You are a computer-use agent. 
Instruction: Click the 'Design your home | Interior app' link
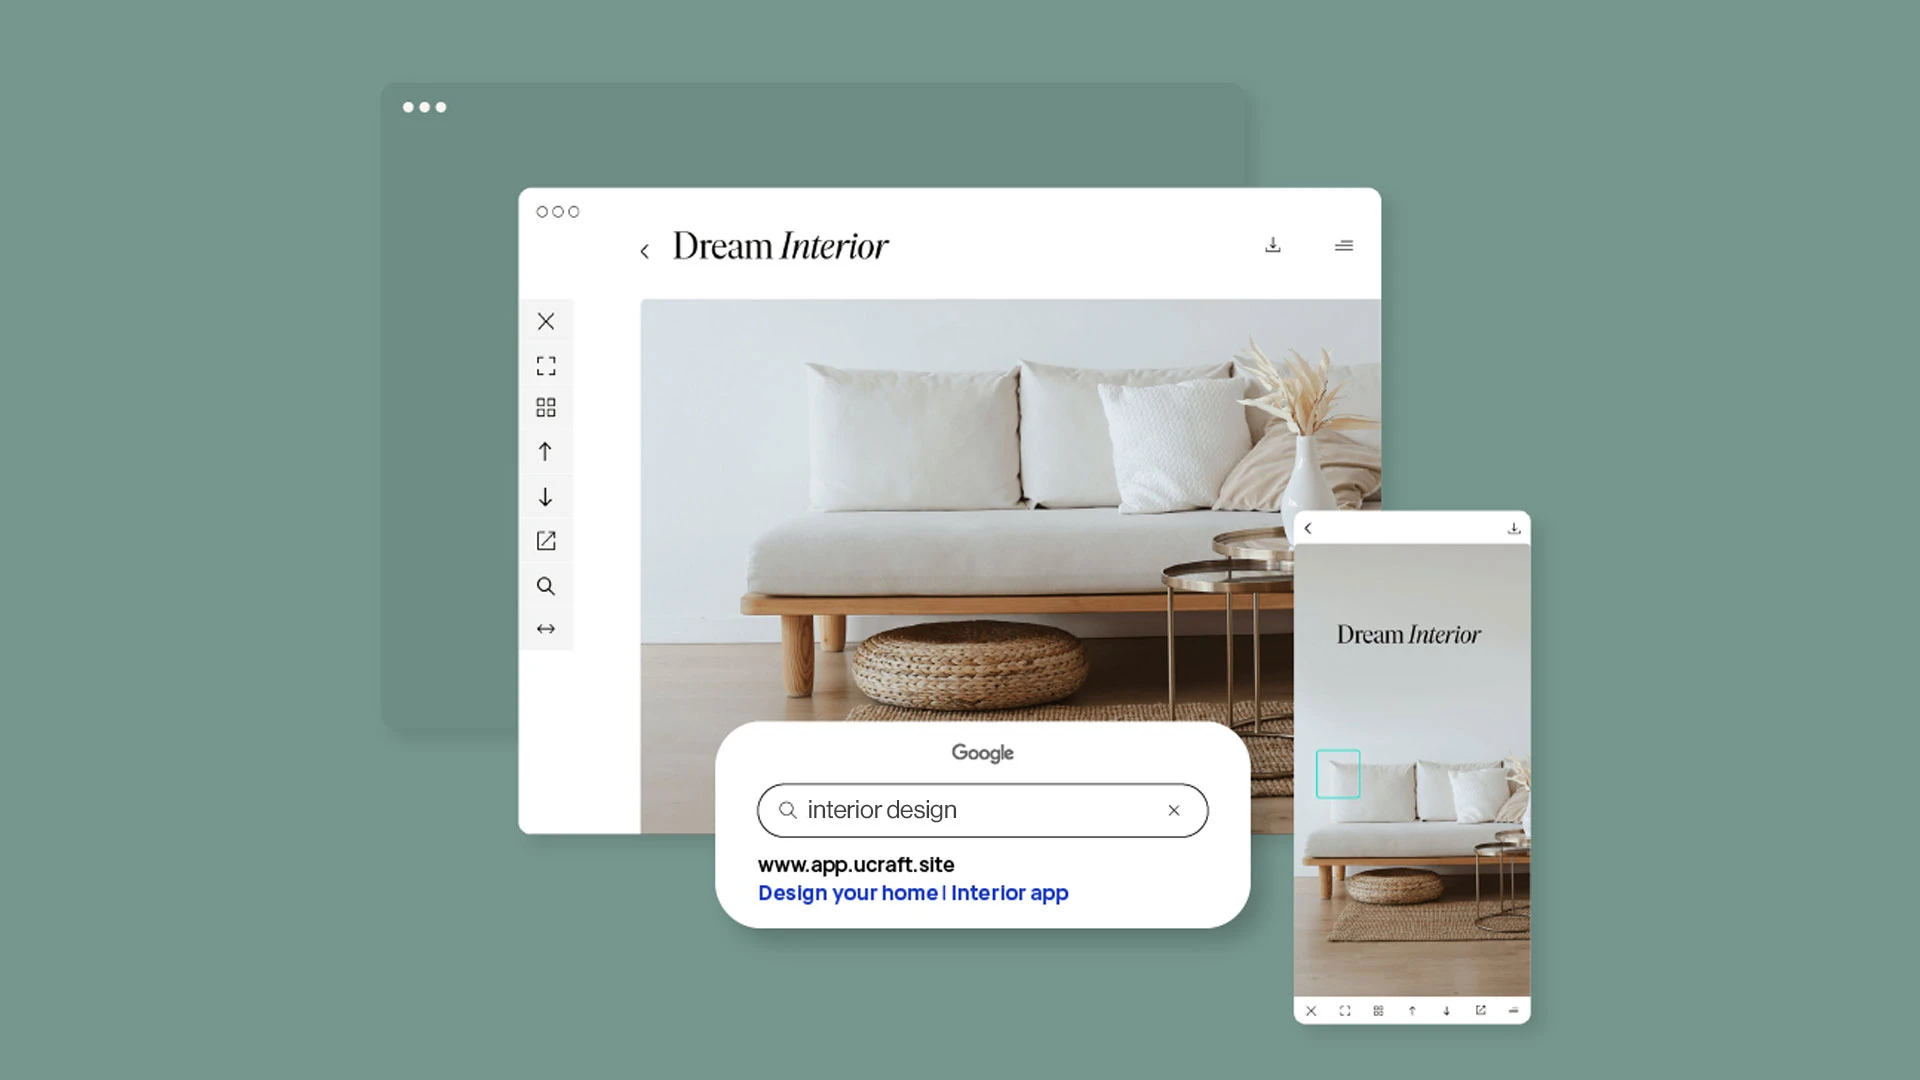click(914, 893)
